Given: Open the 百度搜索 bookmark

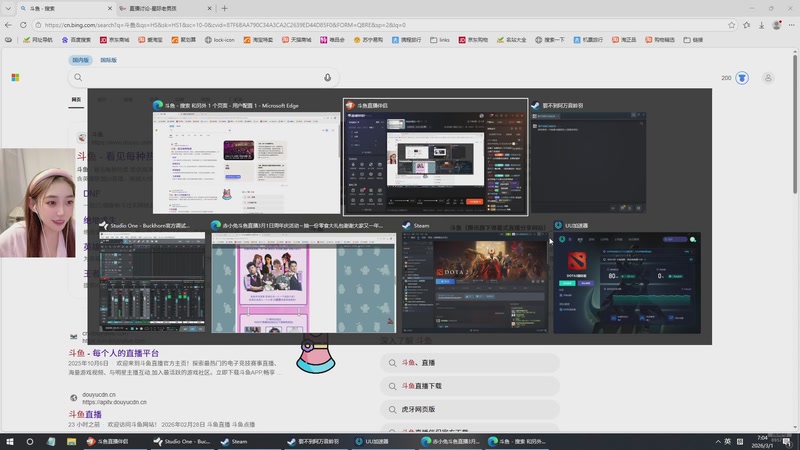Looking at the screenshot, I should 76,40.
